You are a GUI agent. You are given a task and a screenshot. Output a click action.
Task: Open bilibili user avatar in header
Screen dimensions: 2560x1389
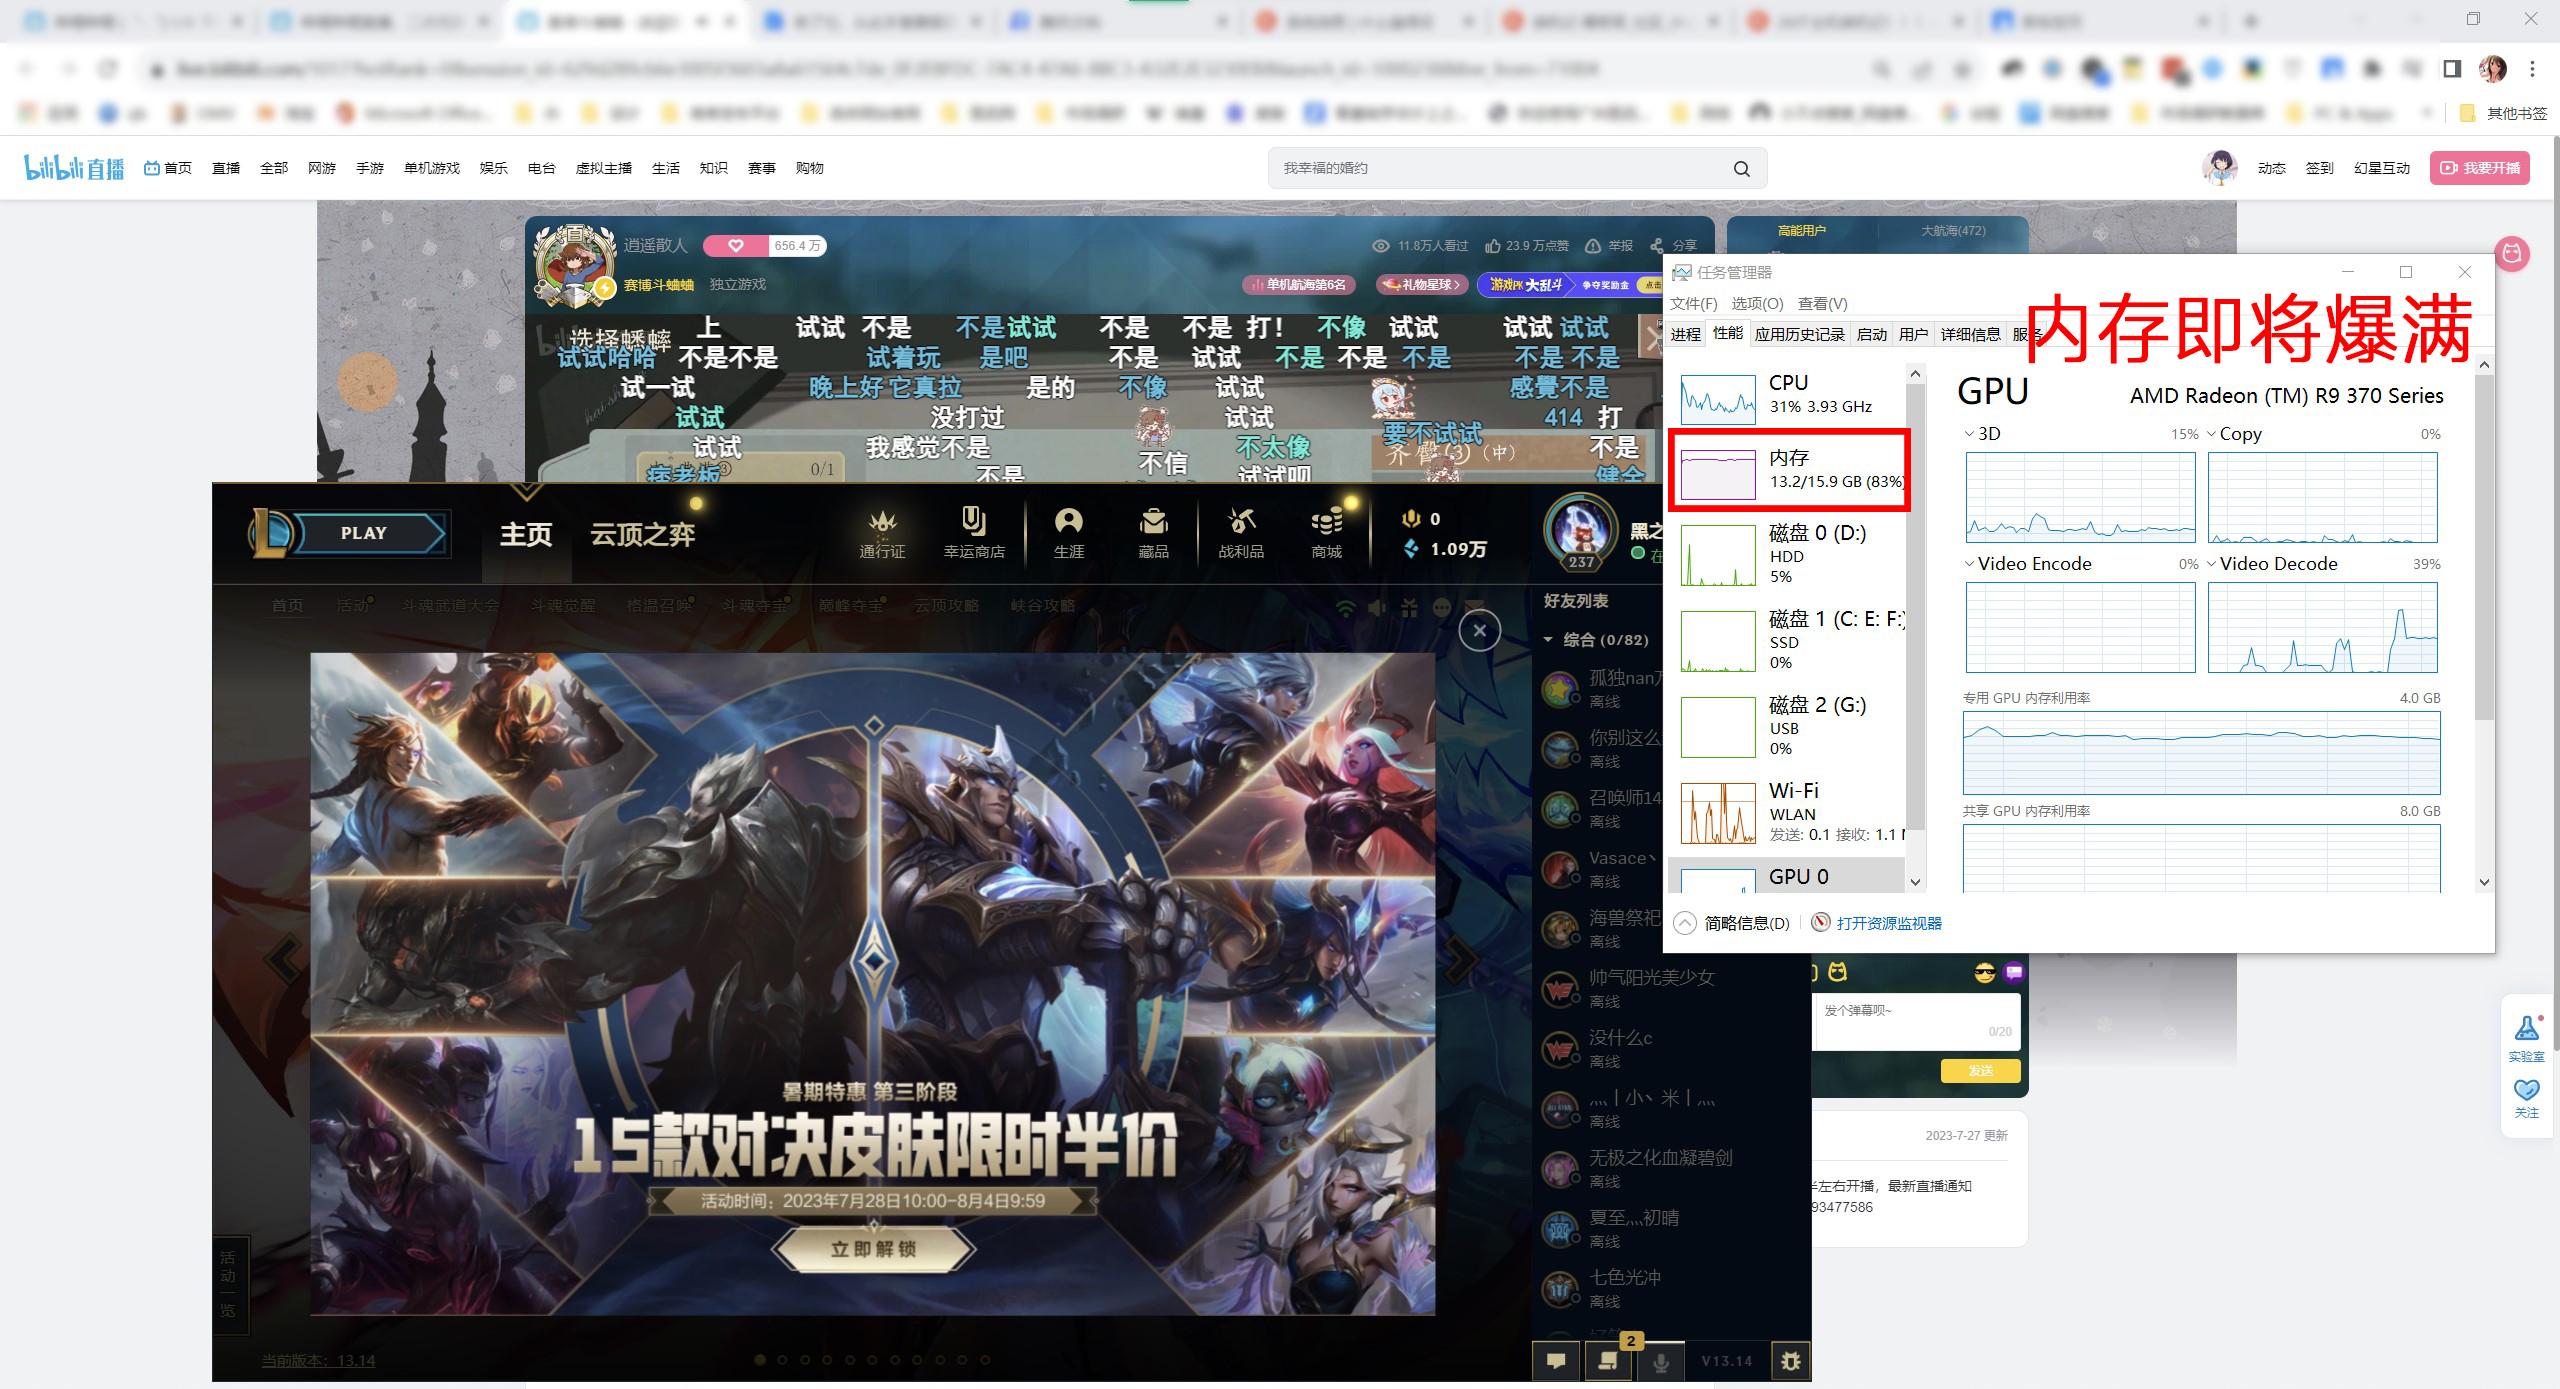[x=2220, y=167]
